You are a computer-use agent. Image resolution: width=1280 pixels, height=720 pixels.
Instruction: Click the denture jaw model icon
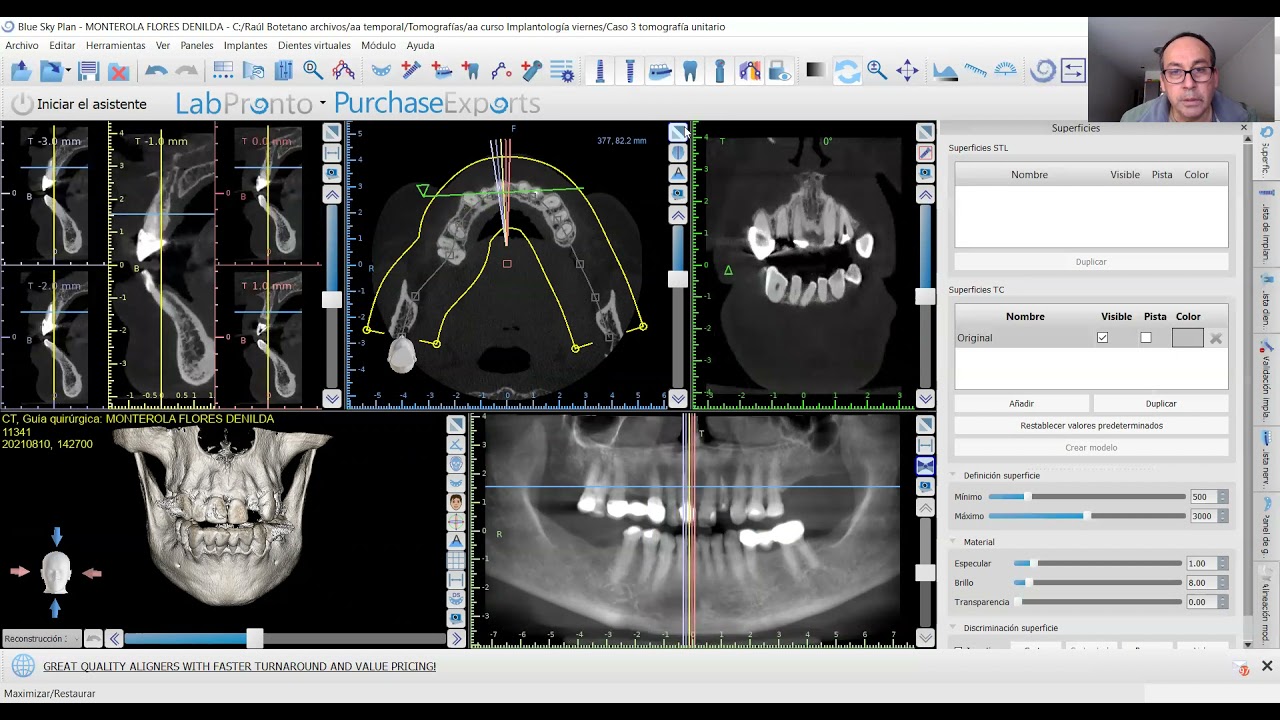pos(660,71)
